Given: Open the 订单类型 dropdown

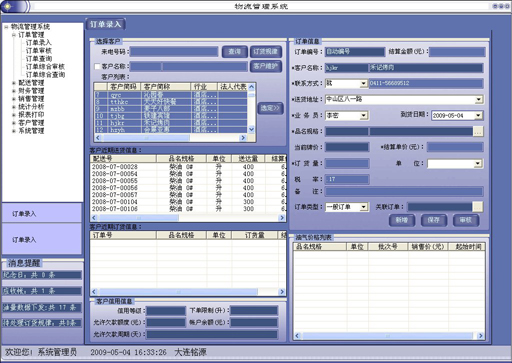Looking at the screenshot, I should [x=364, y=207].
